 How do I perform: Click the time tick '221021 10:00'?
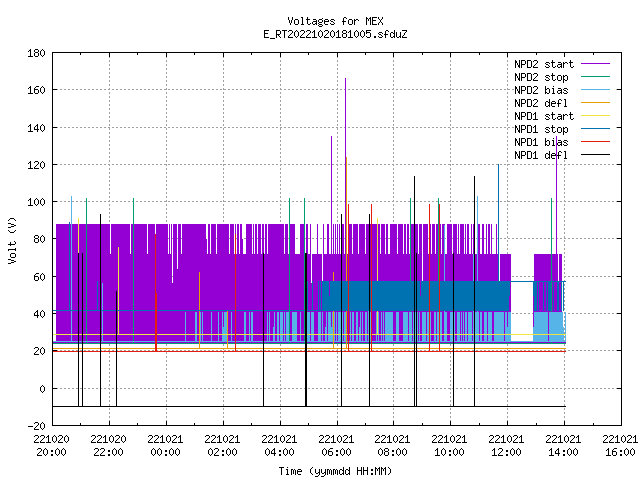pos(449,446)
